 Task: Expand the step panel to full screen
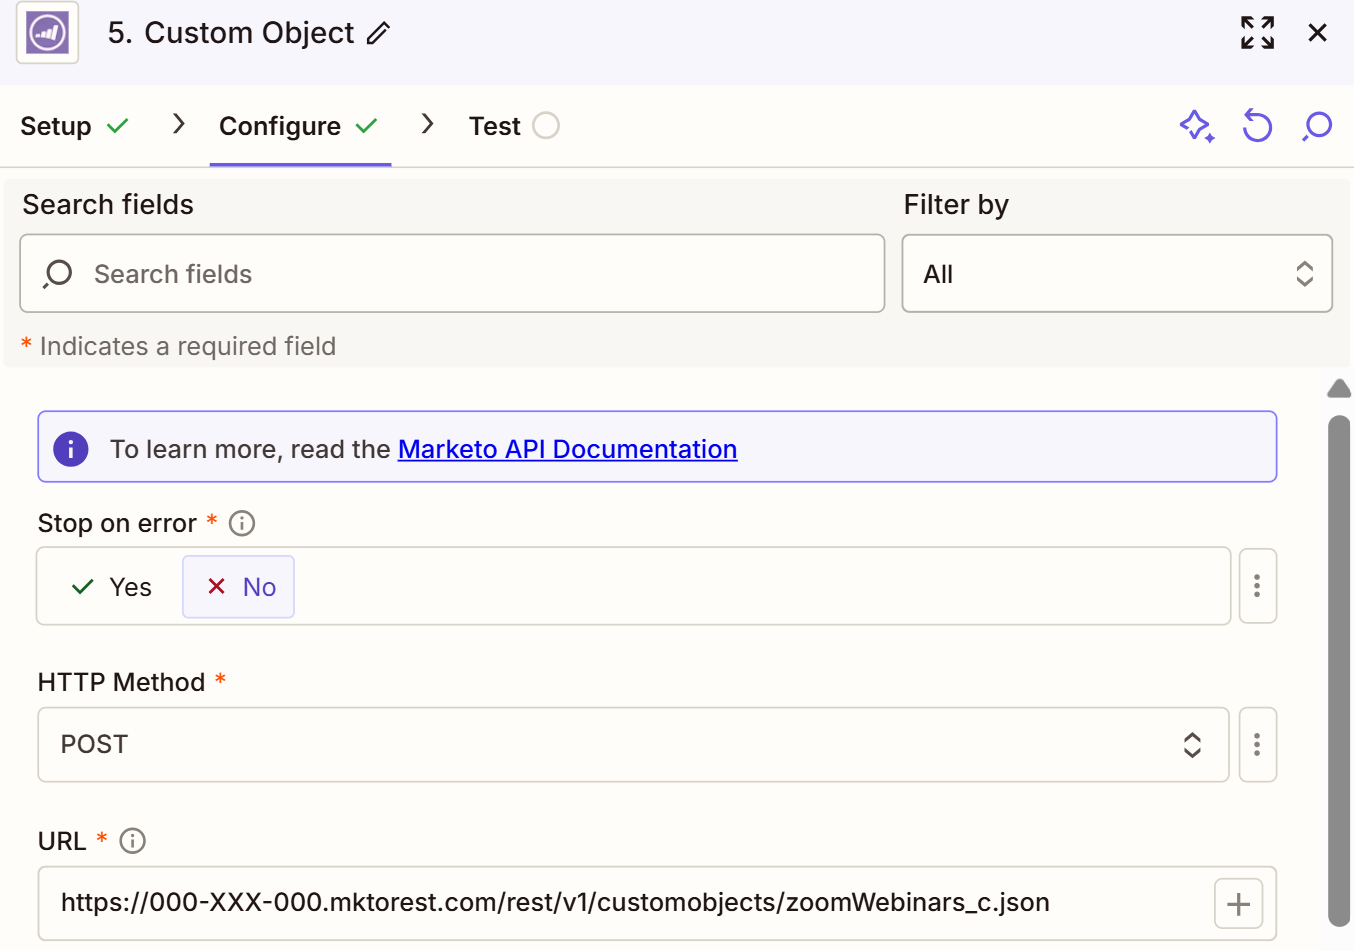(x=1257, y=33)
